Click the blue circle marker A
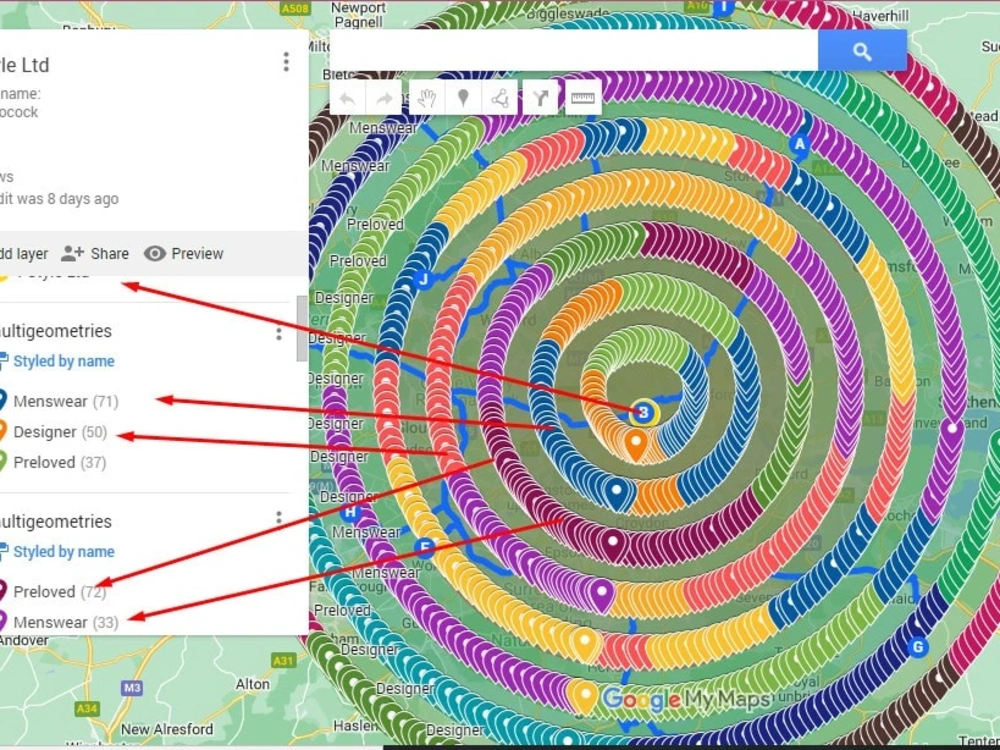Image resolution: width=1000 pixels, height=750 pixels. [x=799, y=144]
